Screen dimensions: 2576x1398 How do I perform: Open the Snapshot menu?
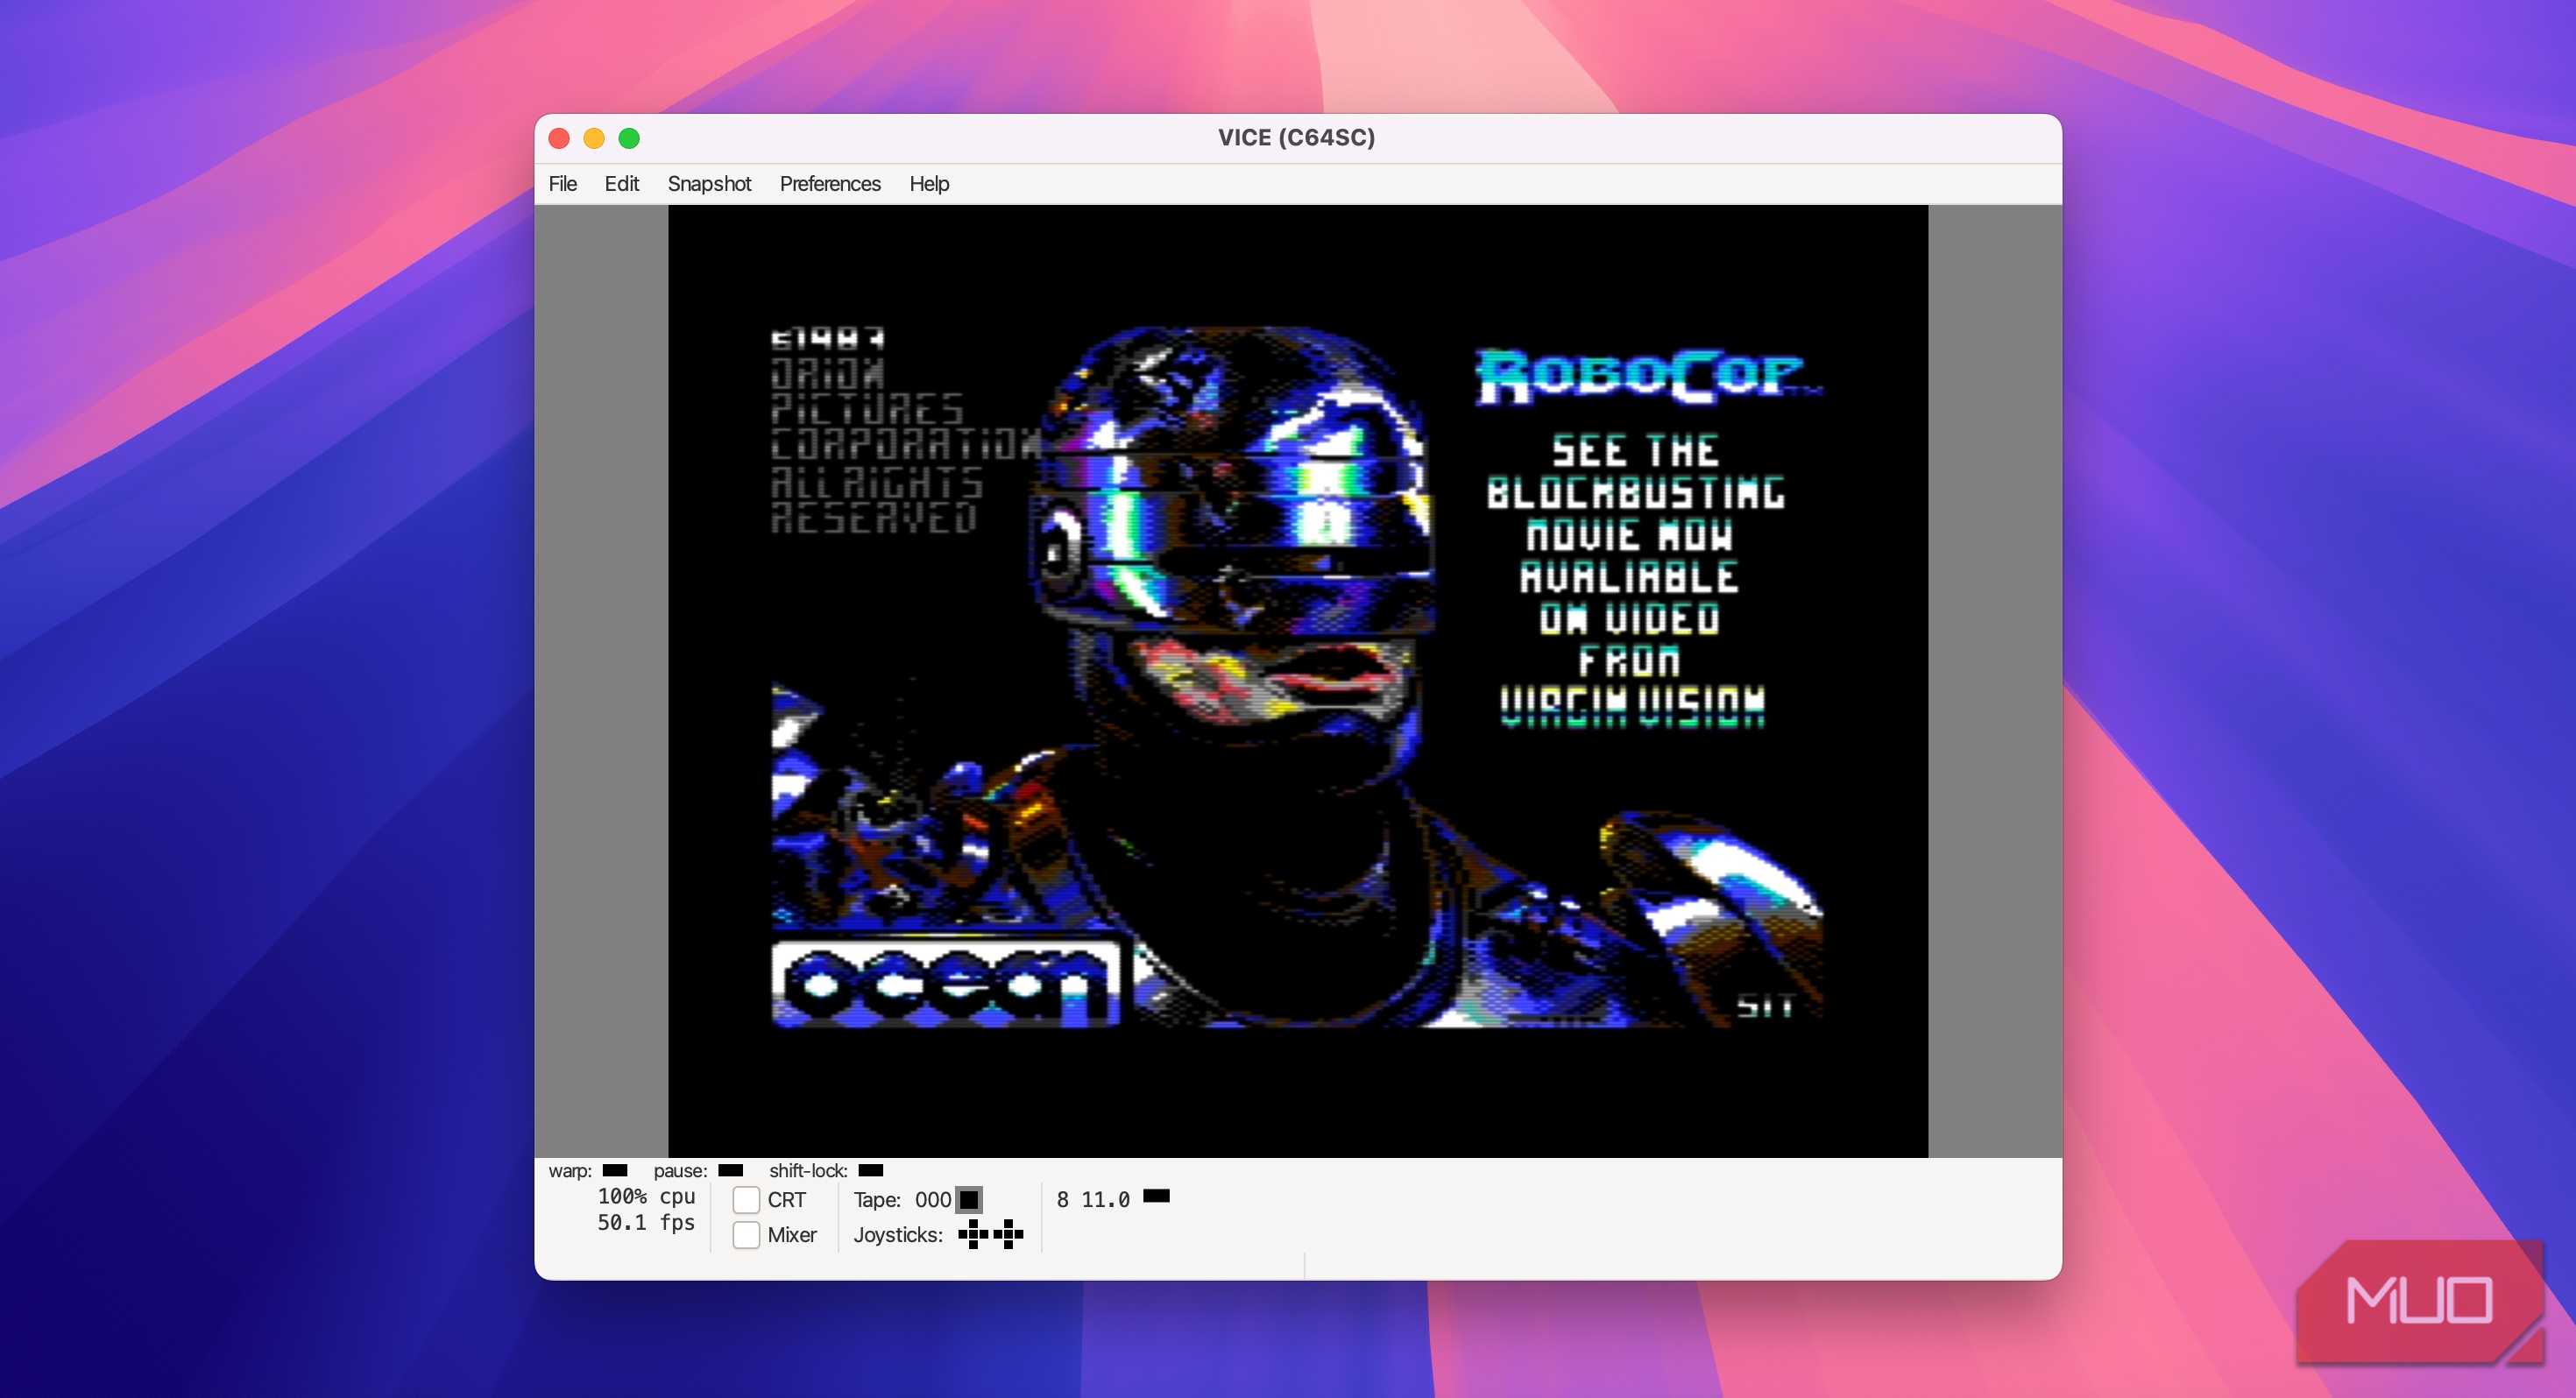(x=709, y=184)
